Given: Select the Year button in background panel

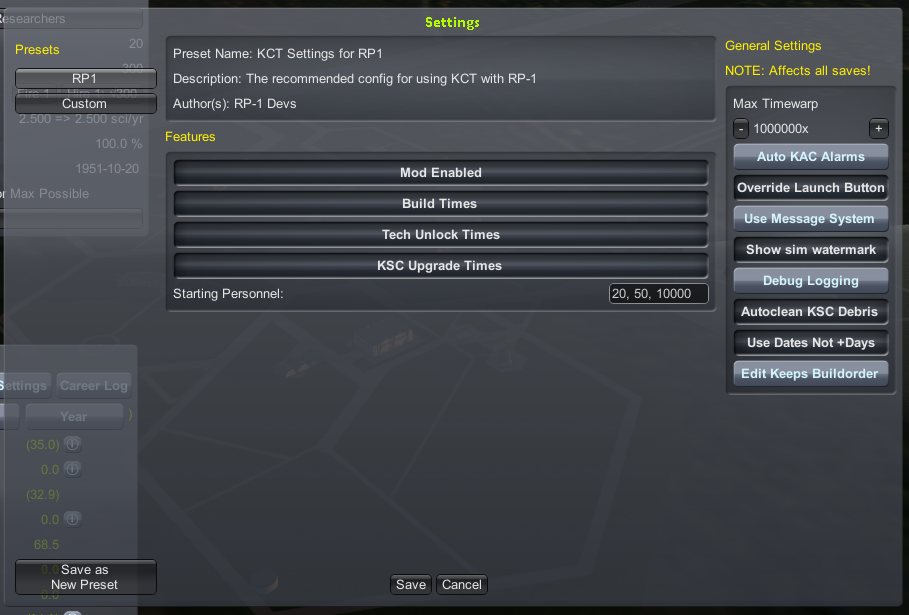Looking at the screenshot, I should point(74,417).
